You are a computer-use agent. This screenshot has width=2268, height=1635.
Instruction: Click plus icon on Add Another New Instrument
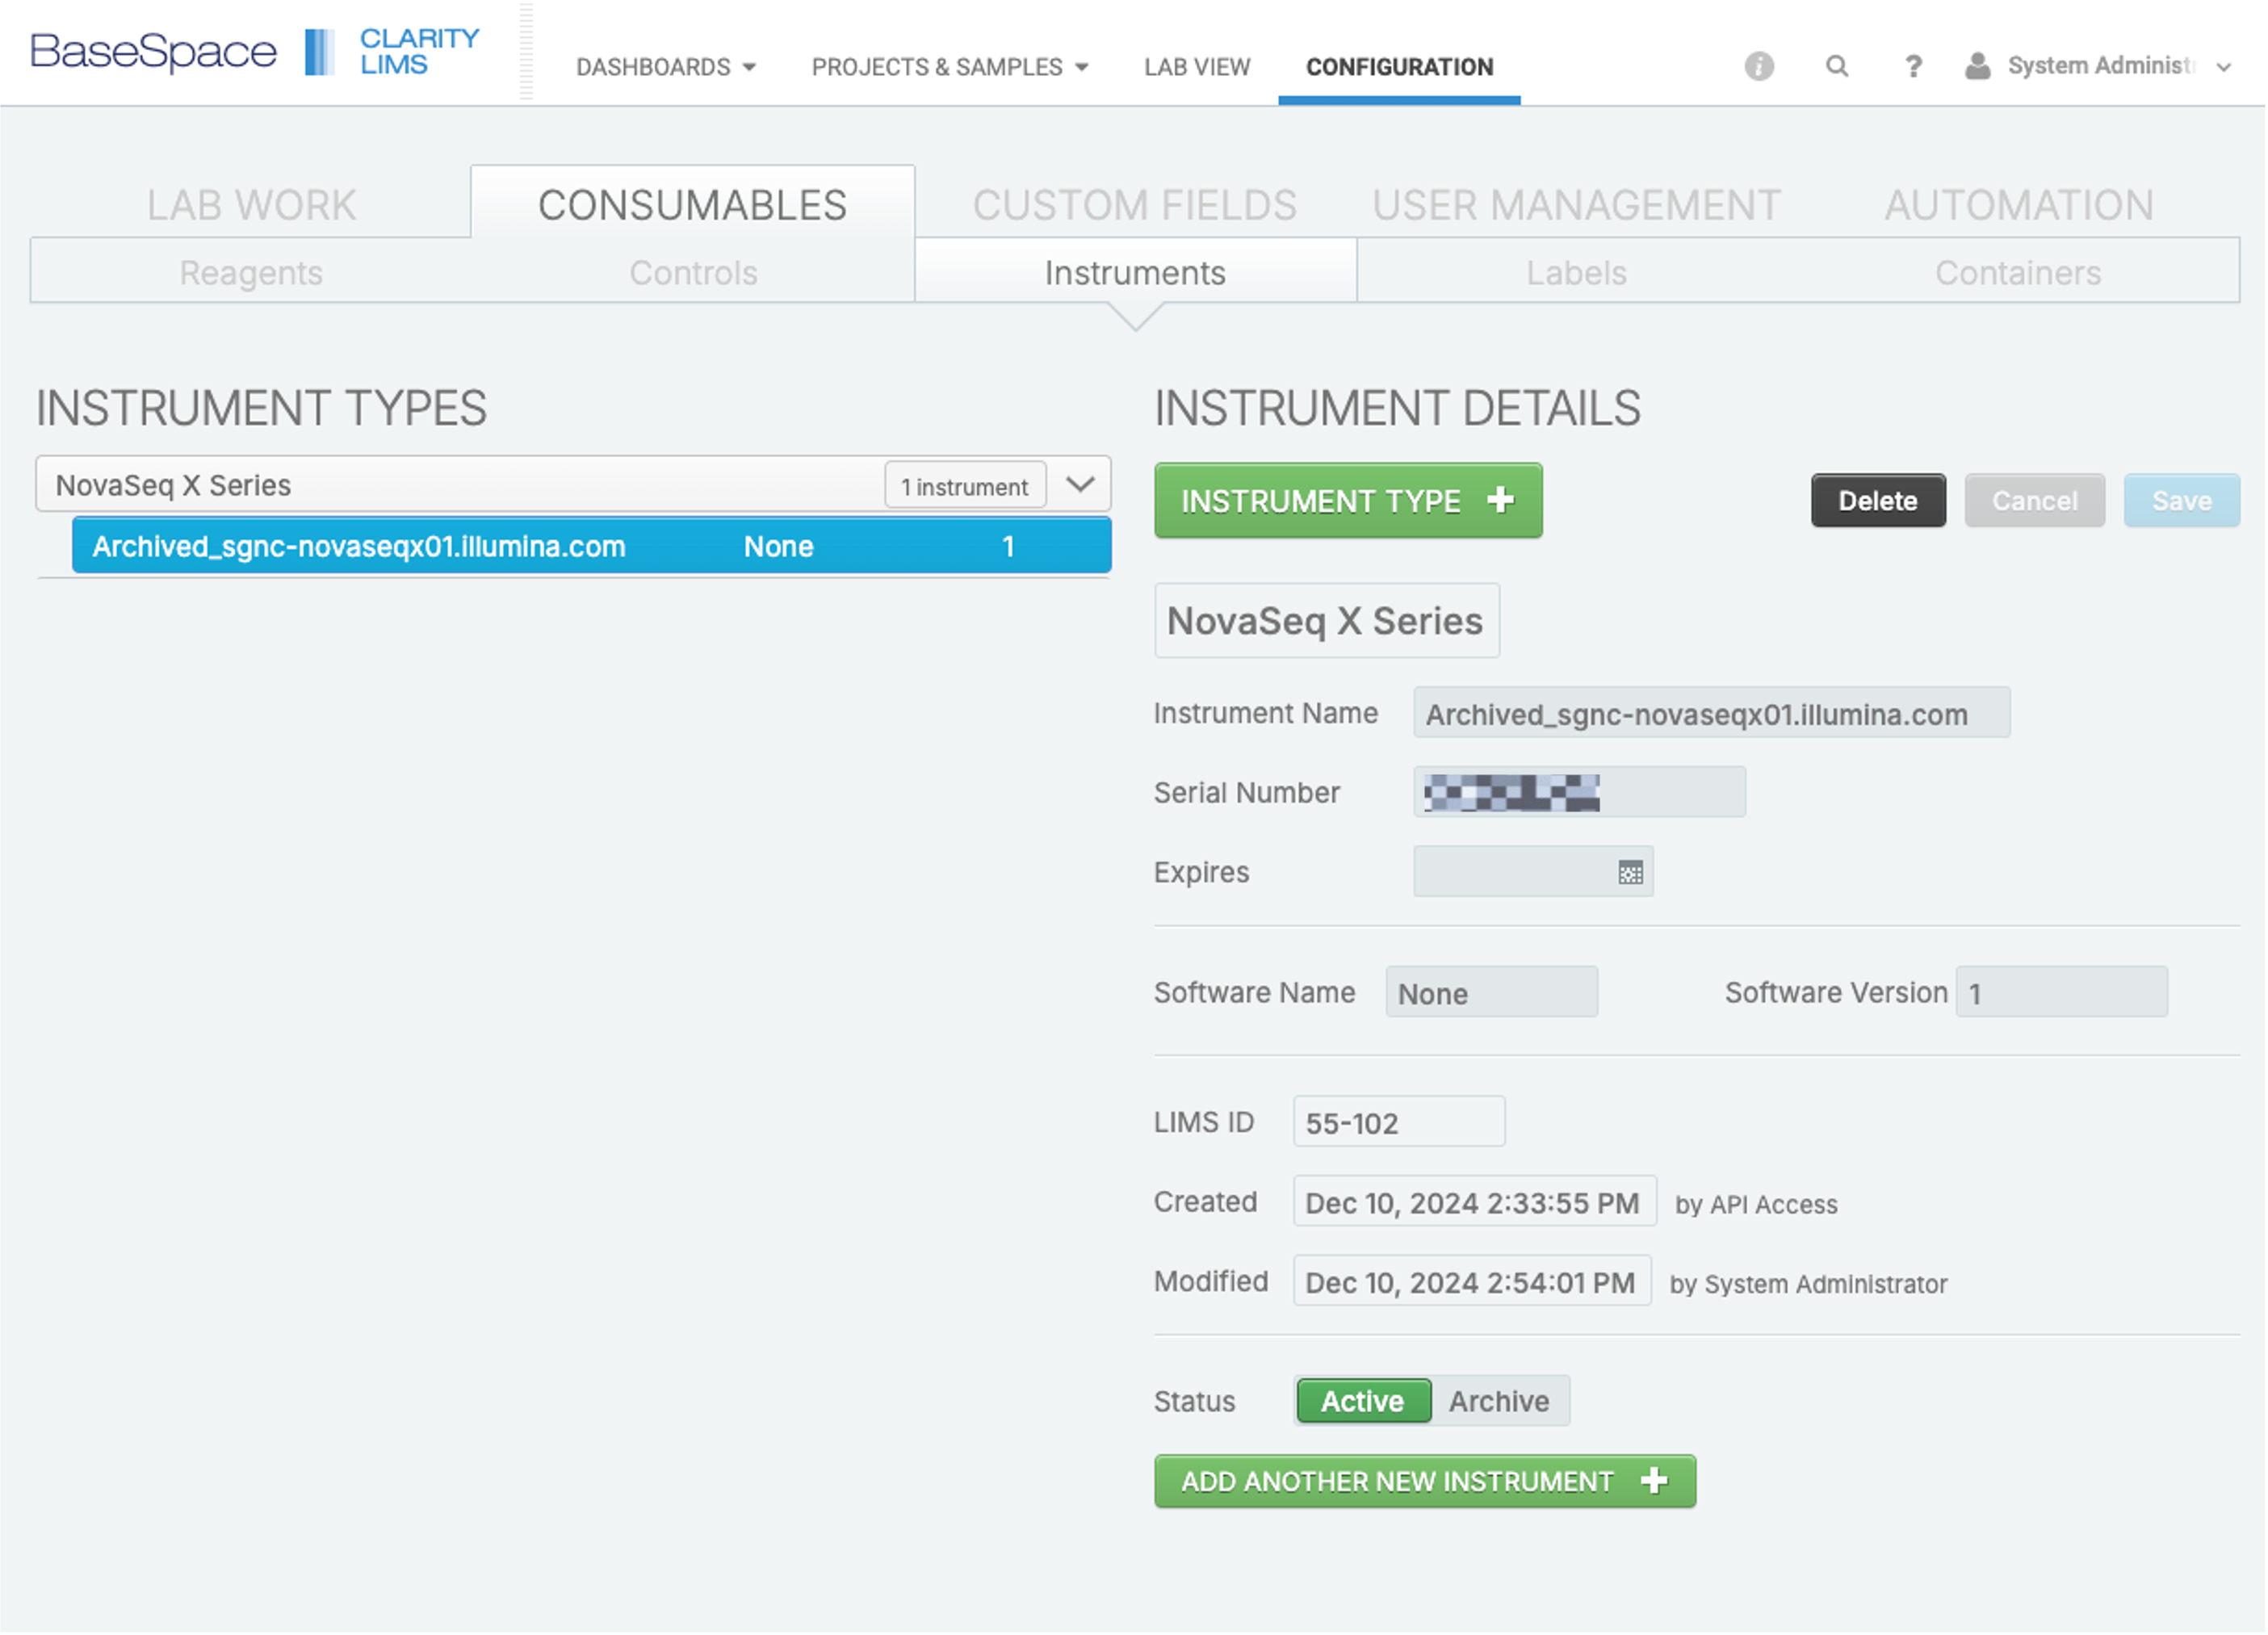click(1654, 1480)
